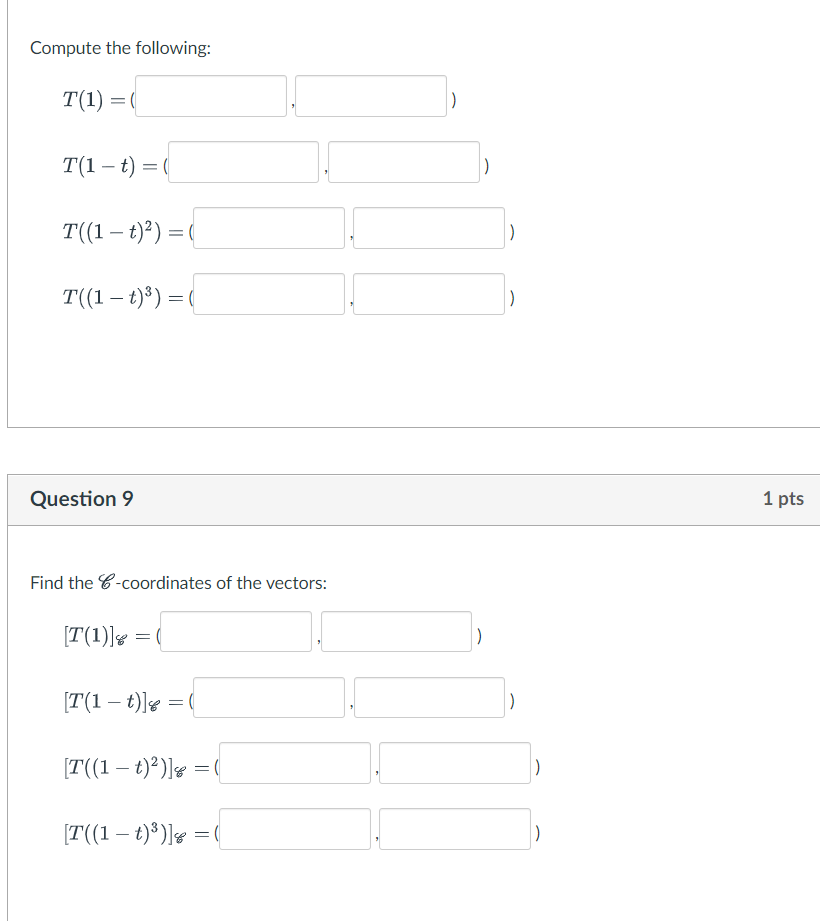Click the first coordinate box for [T(1)]
The image size is (820, 921).
[x=235, y=631]
